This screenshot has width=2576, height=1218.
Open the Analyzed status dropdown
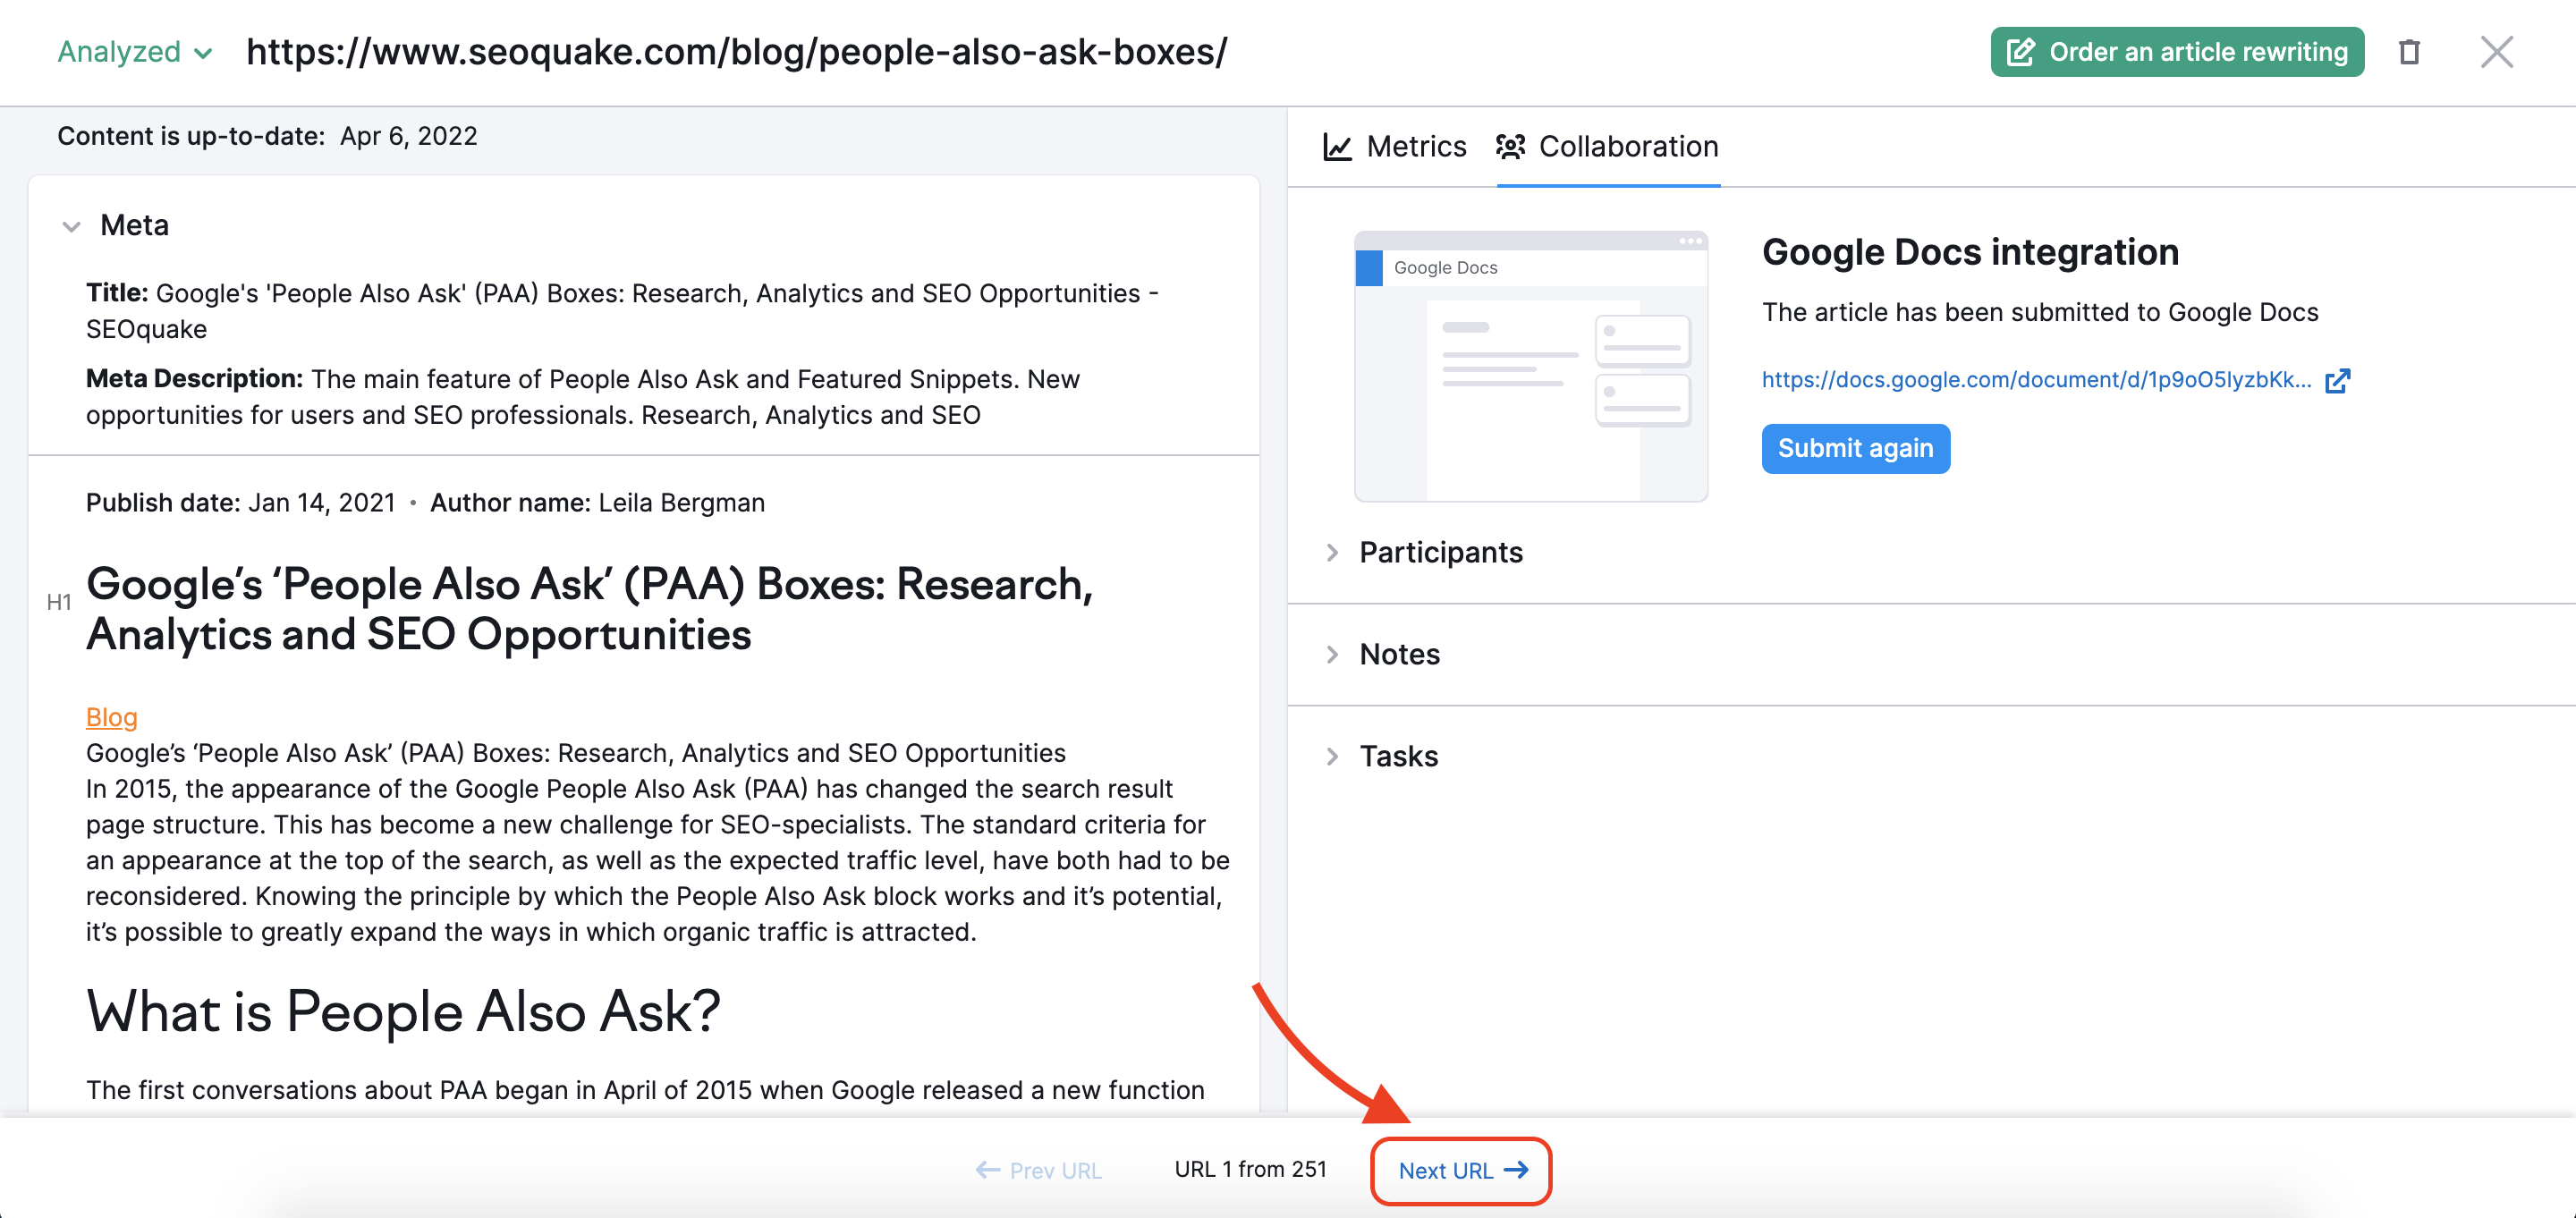(x=134, y=52)
